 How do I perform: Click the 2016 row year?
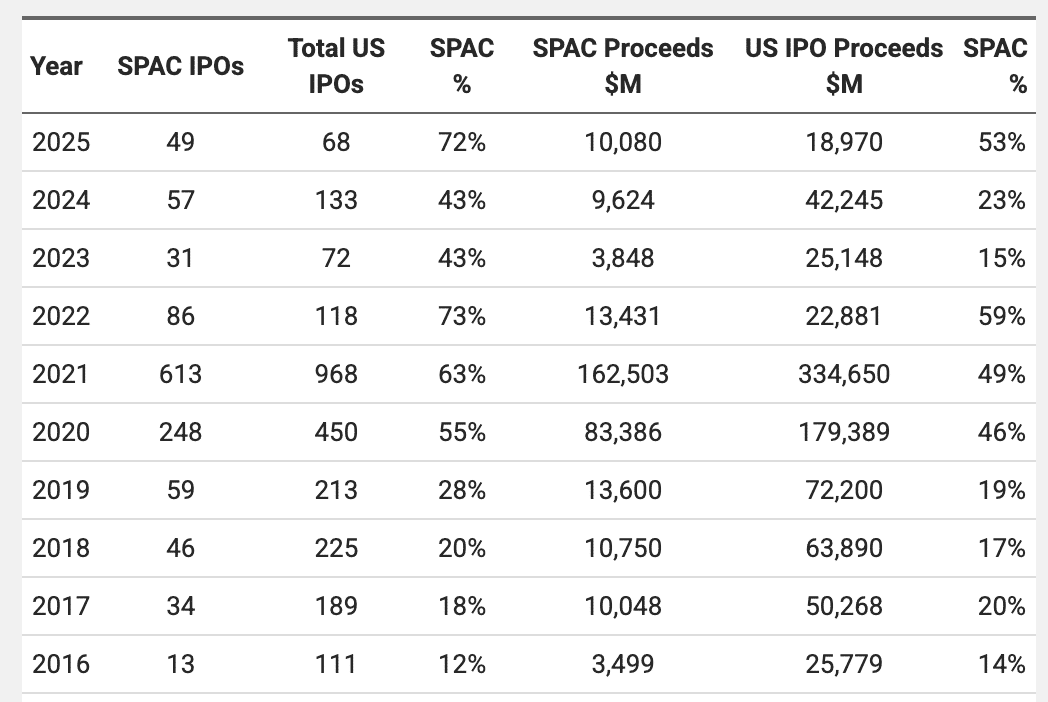(61, 664)
